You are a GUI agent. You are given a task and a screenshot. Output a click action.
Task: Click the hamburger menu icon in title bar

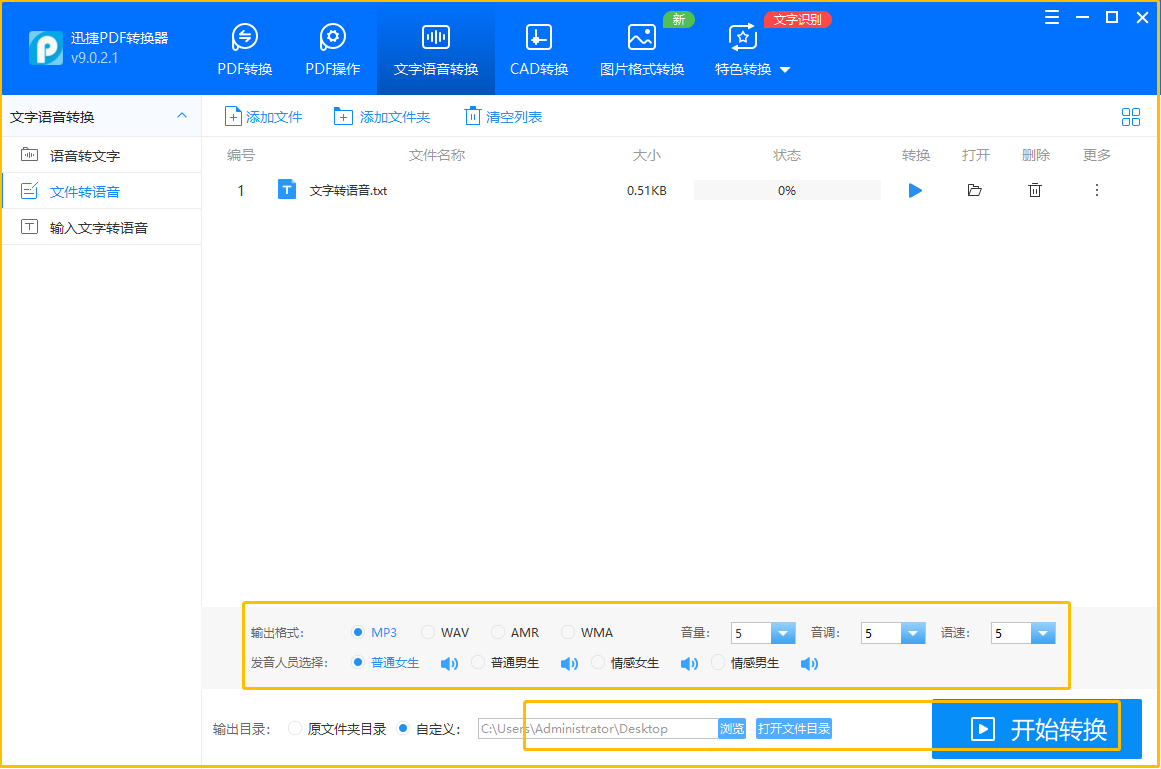(1051, 18)
